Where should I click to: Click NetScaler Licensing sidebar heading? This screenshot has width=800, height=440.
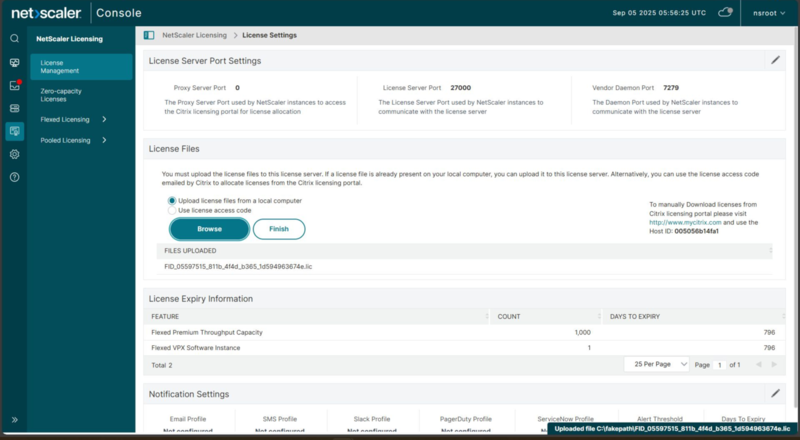click(x=69, y=39)
